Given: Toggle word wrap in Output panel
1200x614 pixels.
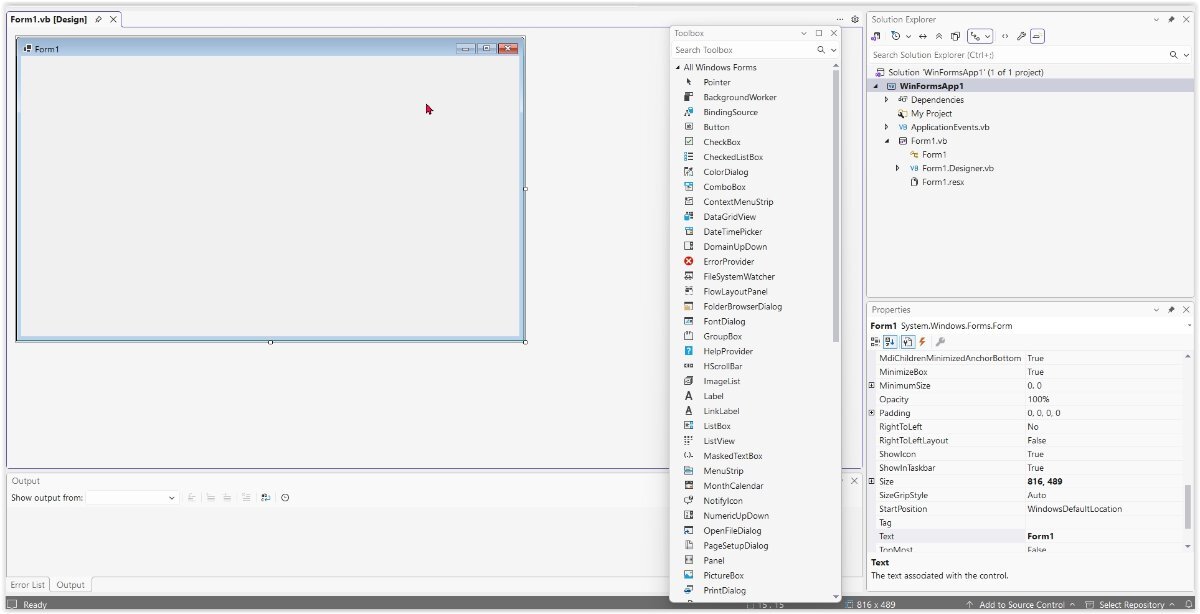Looking at the screenshot, I should [265, 497].
